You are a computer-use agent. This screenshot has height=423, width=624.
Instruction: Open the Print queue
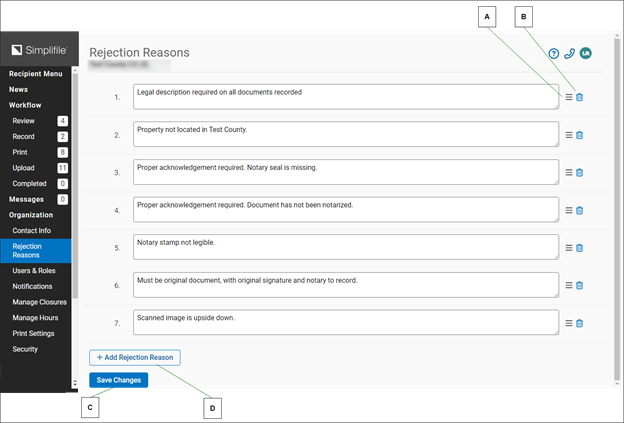tap(20, 152)
